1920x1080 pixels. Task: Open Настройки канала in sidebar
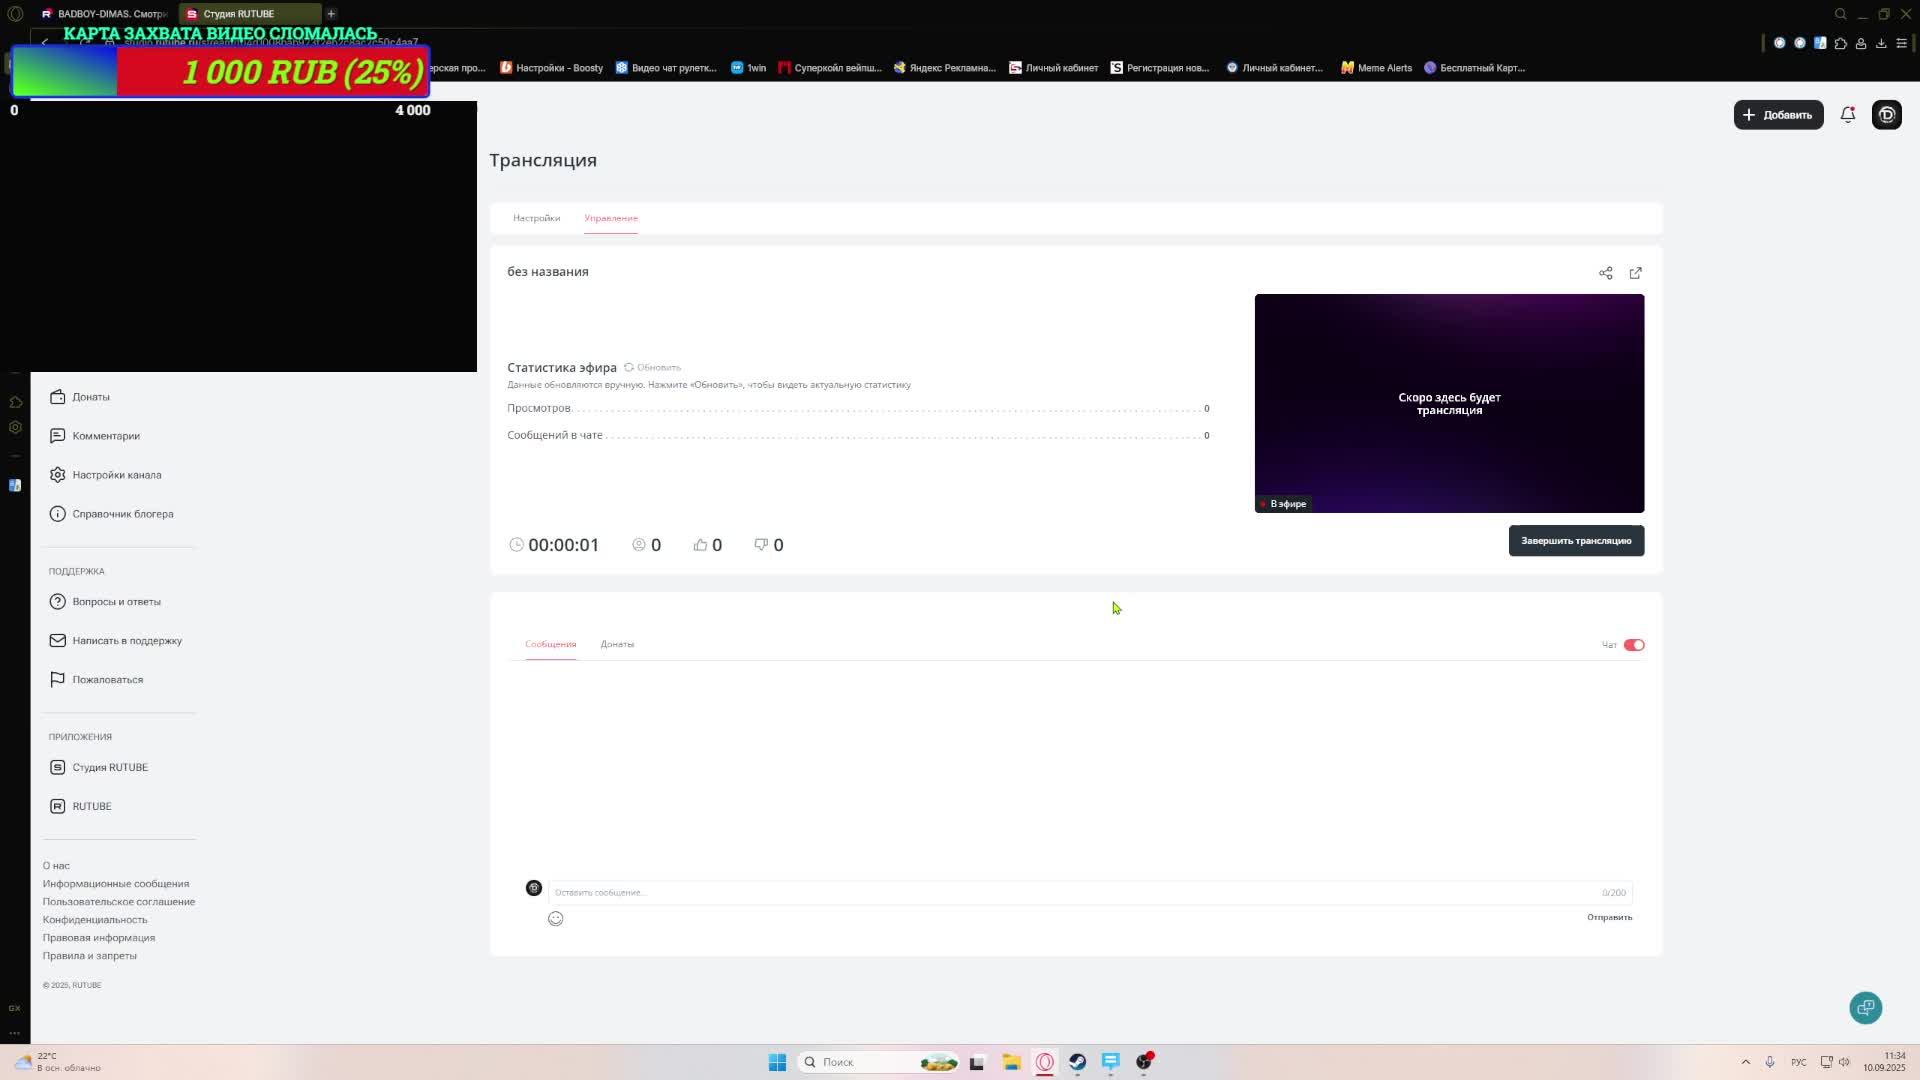[116, 475]
